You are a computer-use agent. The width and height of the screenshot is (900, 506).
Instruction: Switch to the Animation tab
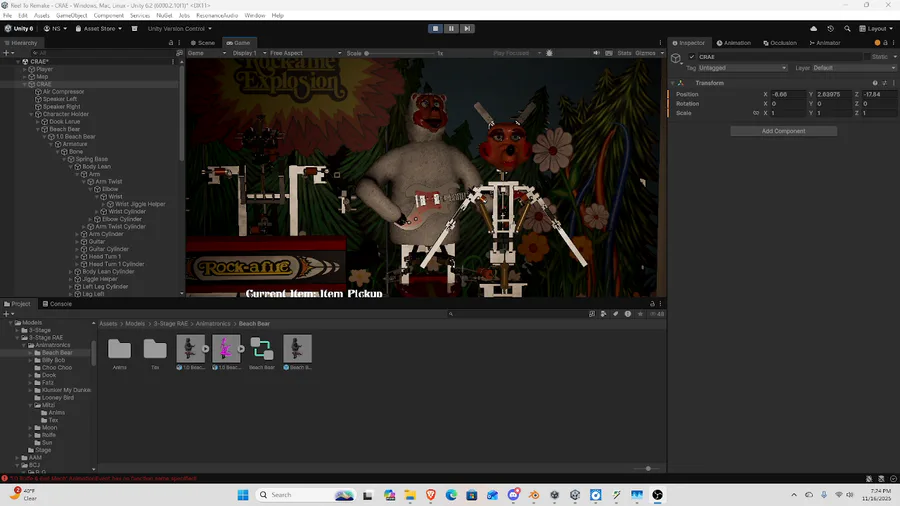(x=734, y=43)
